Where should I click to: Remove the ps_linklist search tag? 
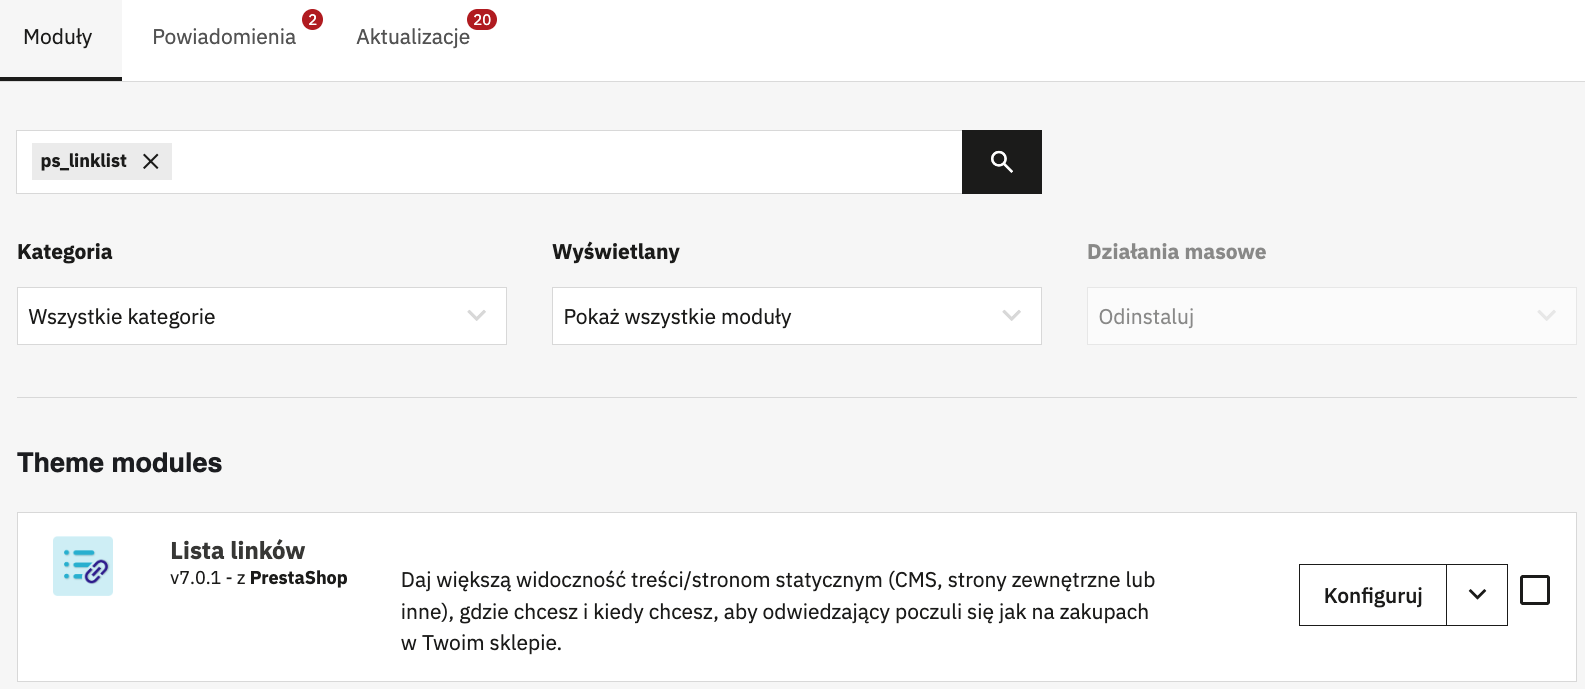coord(151,161)
